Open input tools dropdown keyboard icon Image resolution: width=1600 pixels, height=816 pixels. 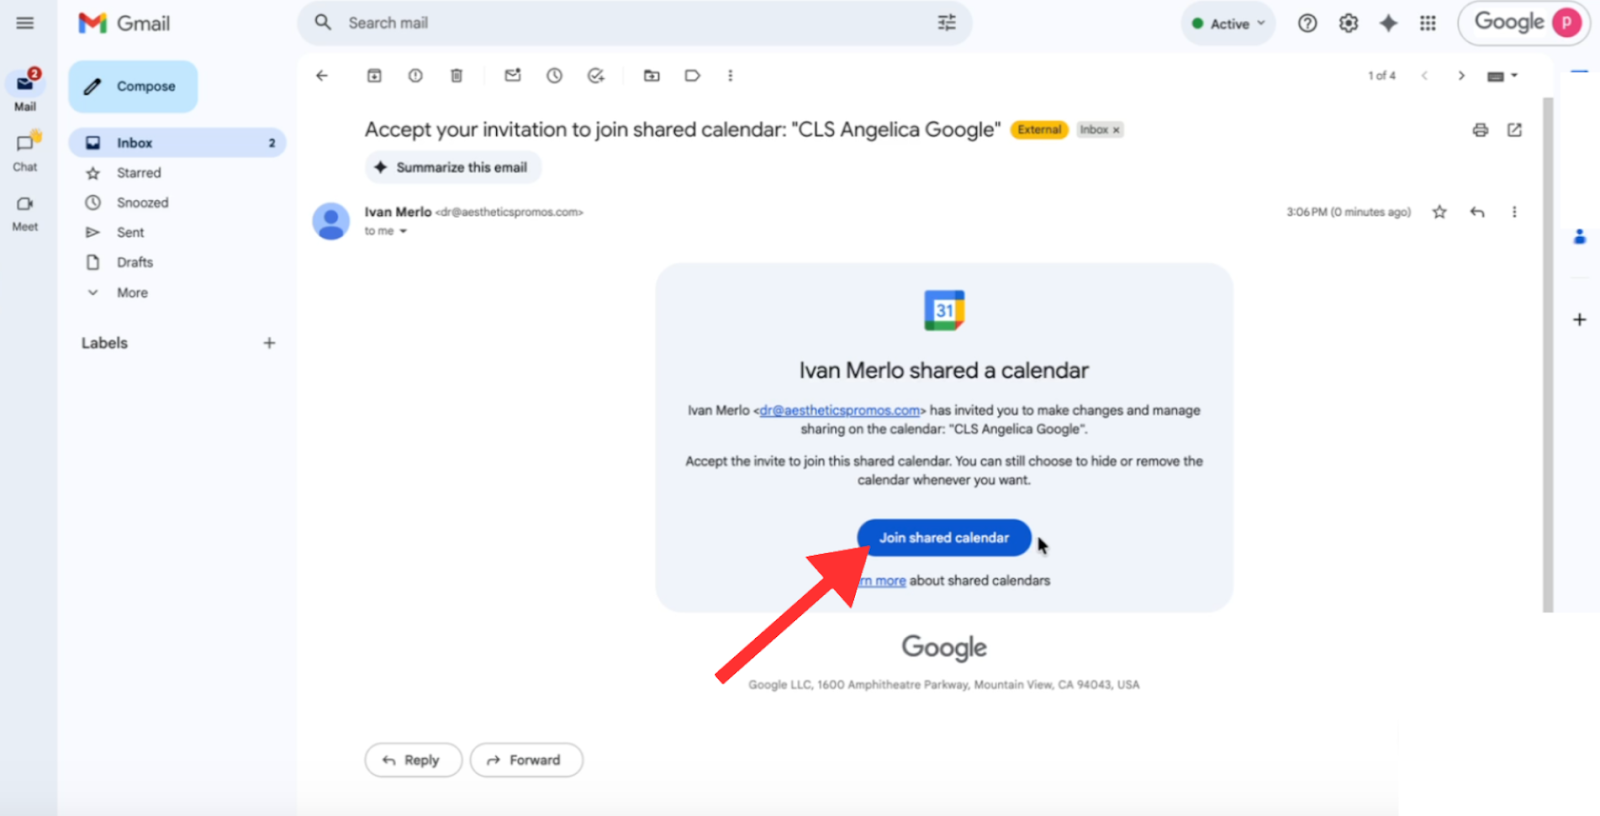click(x=1502, y=76)
